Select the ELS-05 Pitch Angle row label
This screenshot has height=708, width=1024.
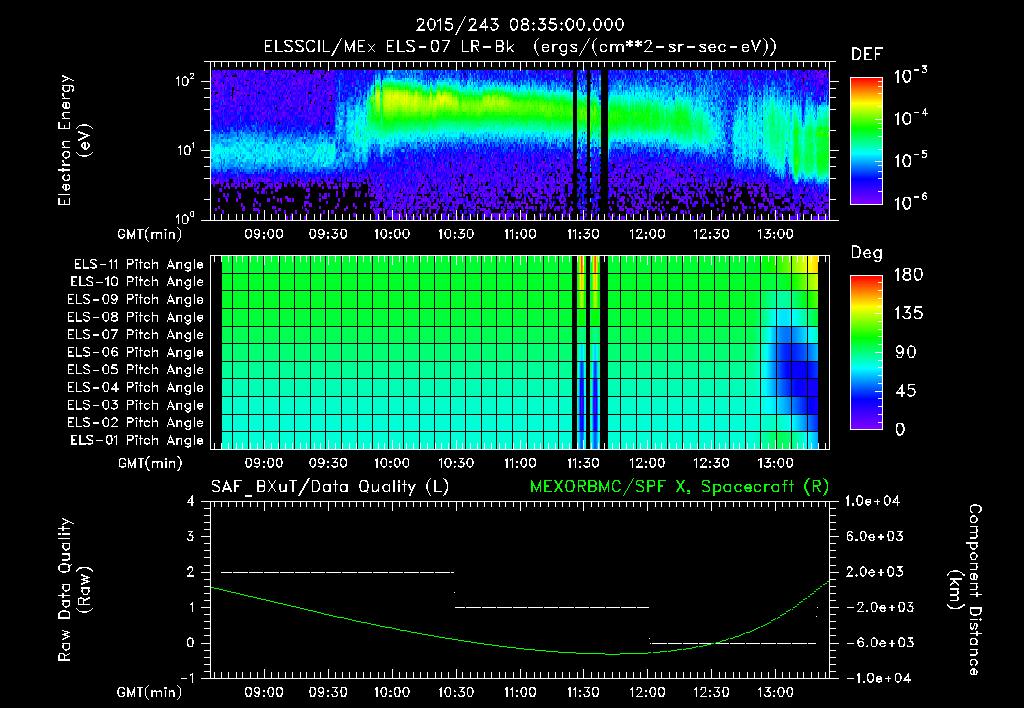(135, 370)
